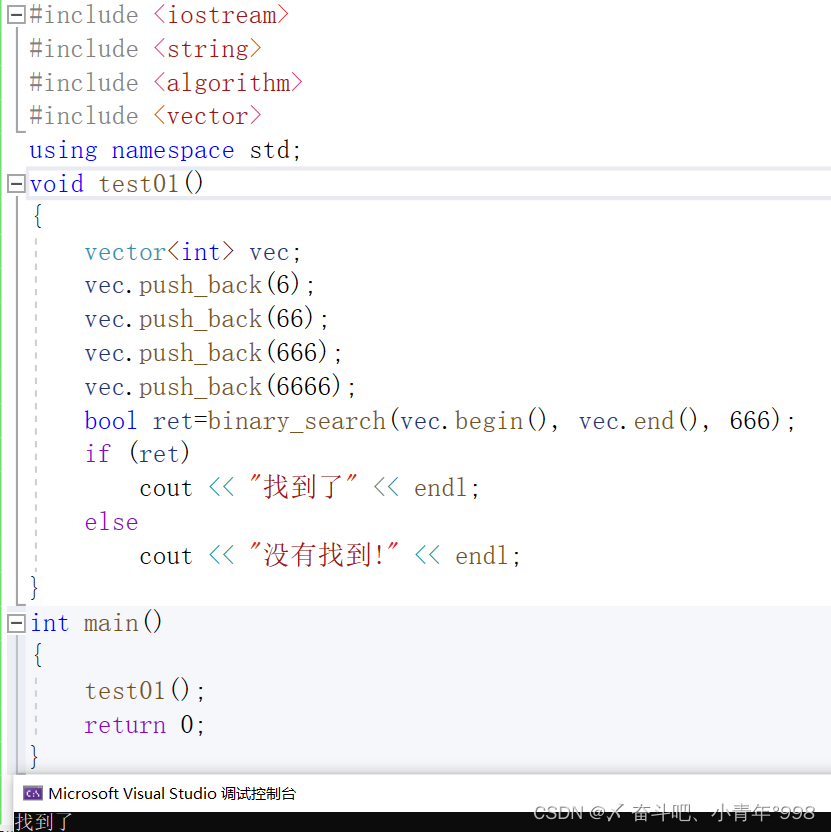Collapse the int main() function

[16, 623]
